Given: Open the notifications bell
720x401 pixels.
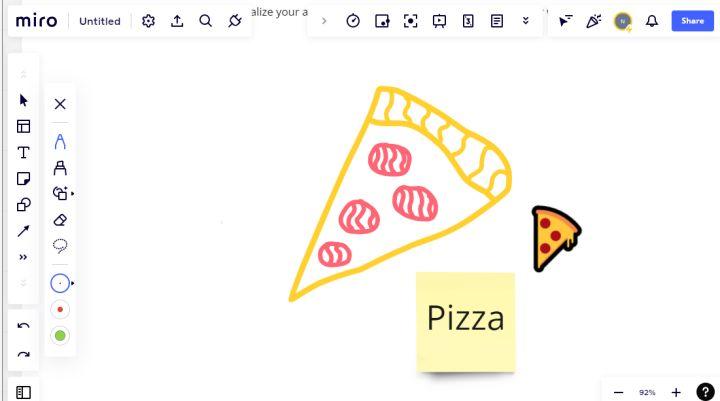Looking at the screenshot, I should pyautogui.click(x=652, y=21).
